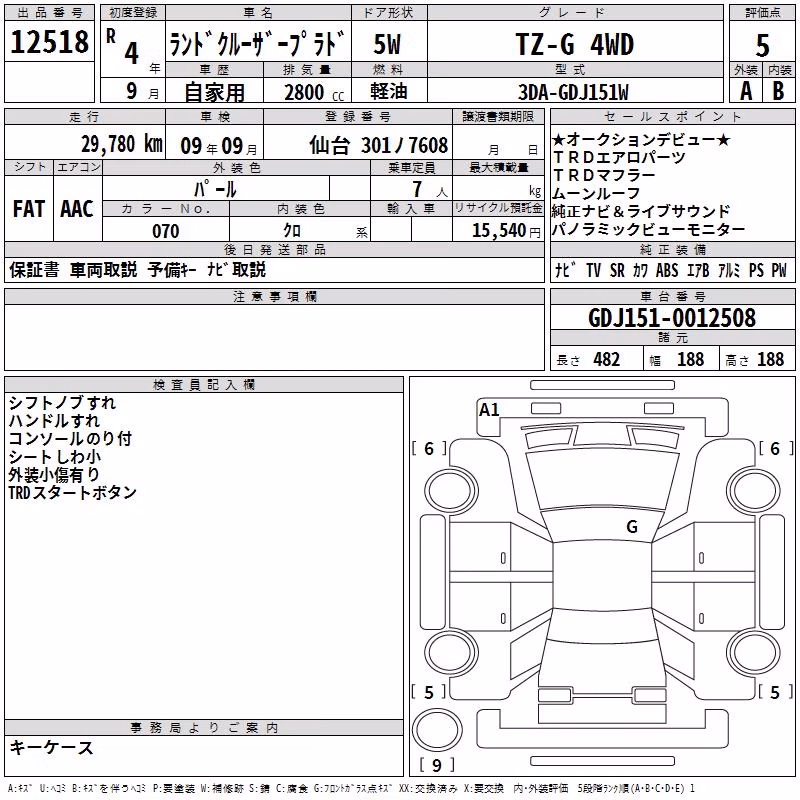The width and height of the screenshot is (800, 800).
Task: Click the shift type FAT
Action: click(29, 209)
